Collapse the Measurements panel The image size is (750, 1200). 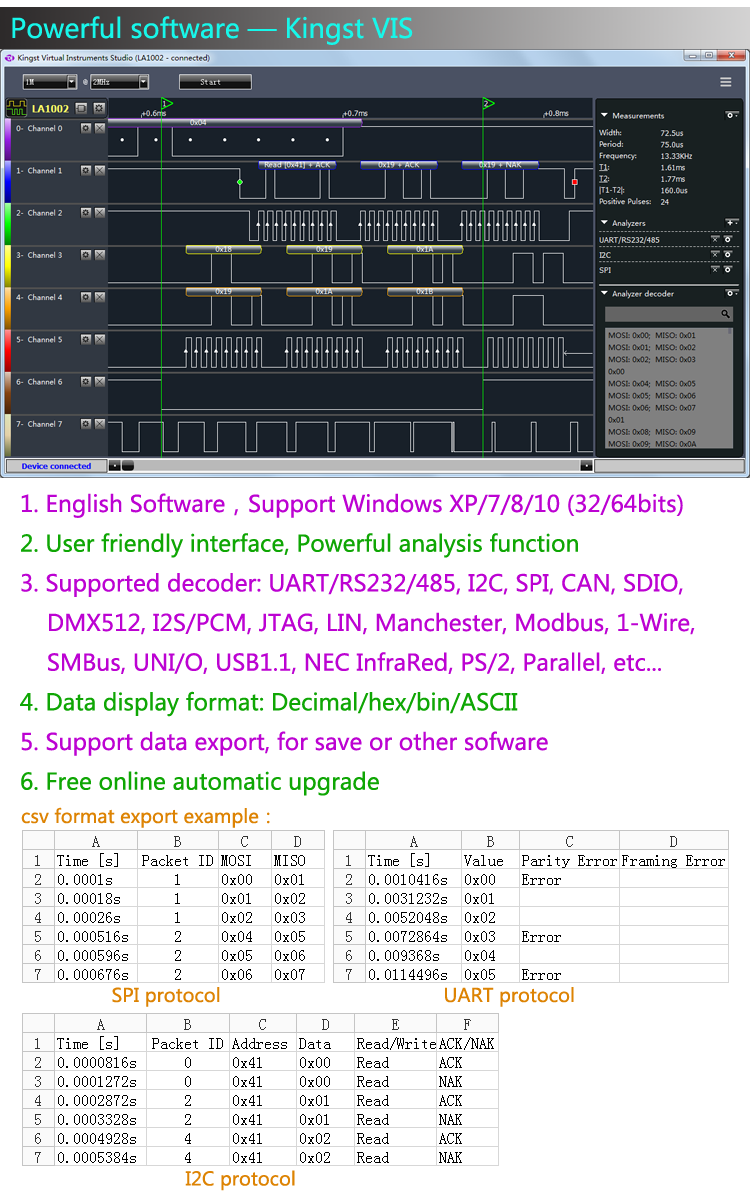coord(604,116)
